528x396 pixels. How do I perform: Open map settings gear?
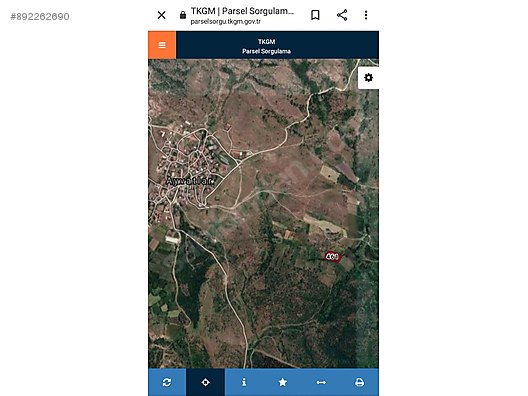pyautogui.click(x=368, y=78)
